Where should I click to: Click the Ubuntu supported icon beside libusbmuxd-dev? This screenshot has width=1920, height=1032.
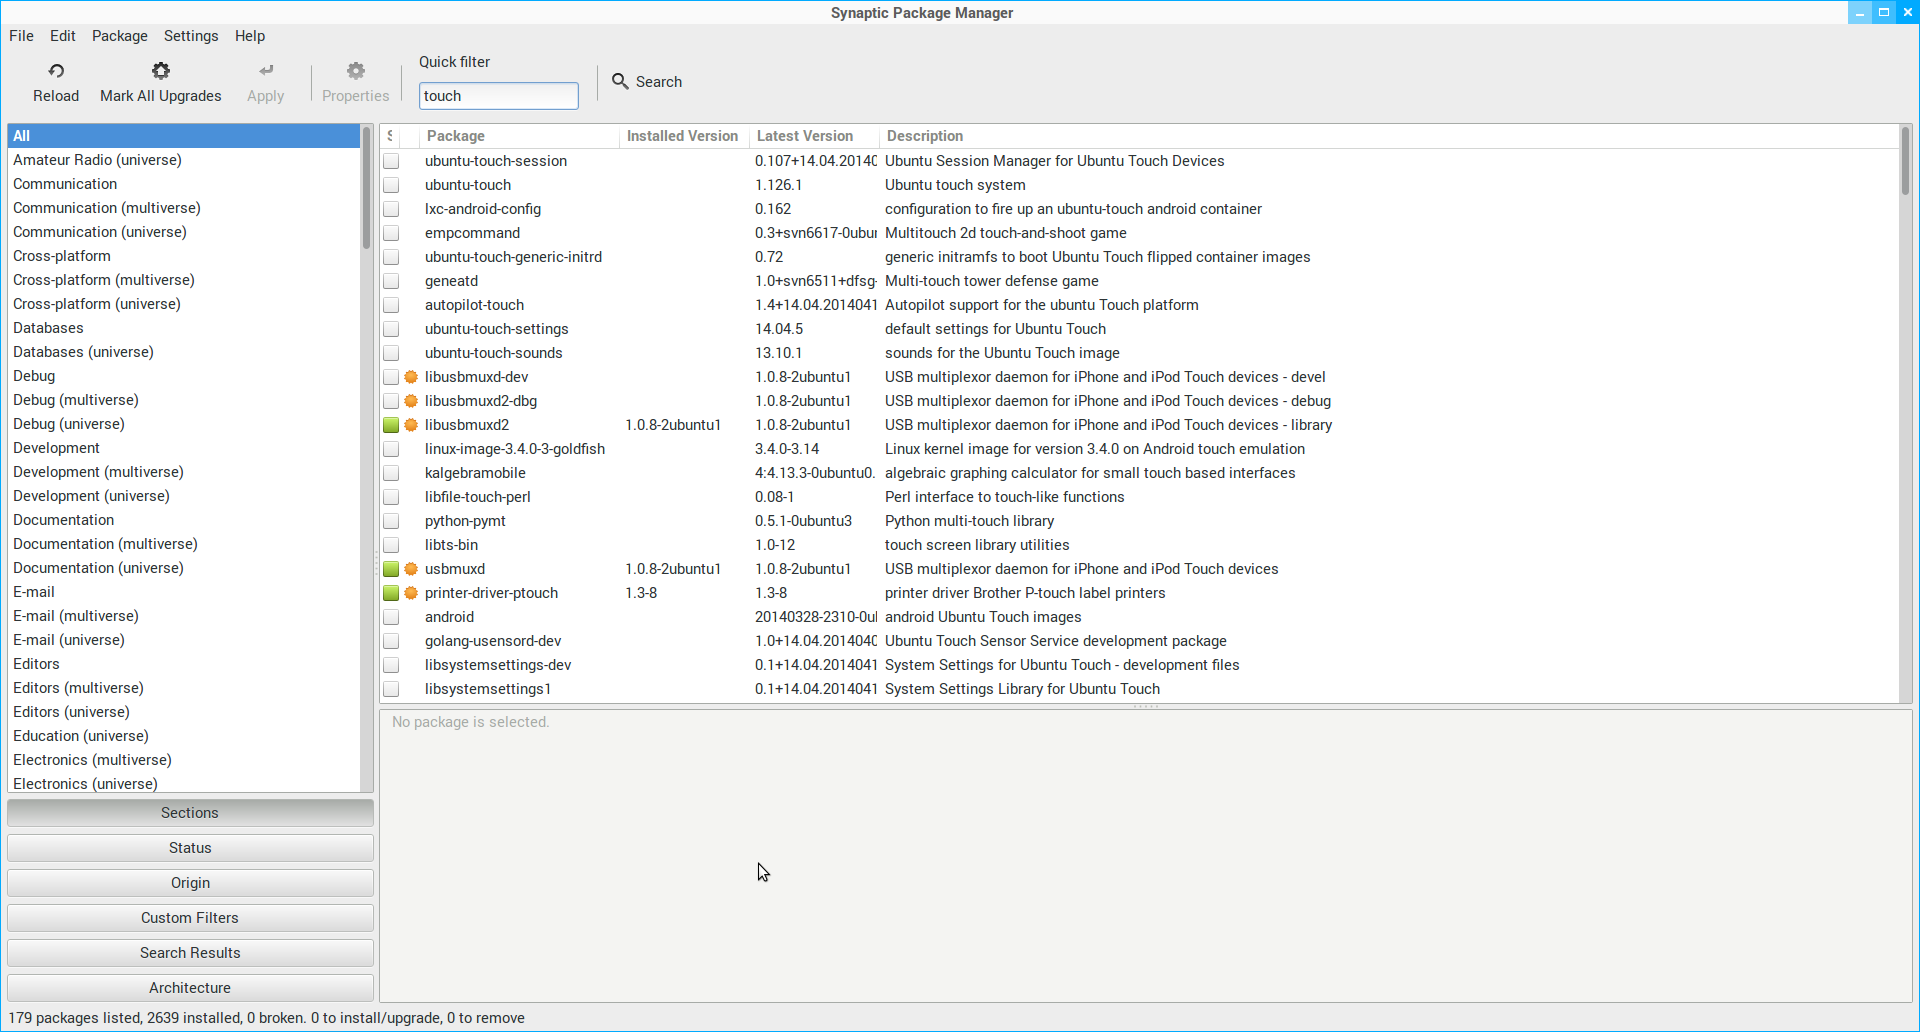pyautogui.click(x=411, y=377)
